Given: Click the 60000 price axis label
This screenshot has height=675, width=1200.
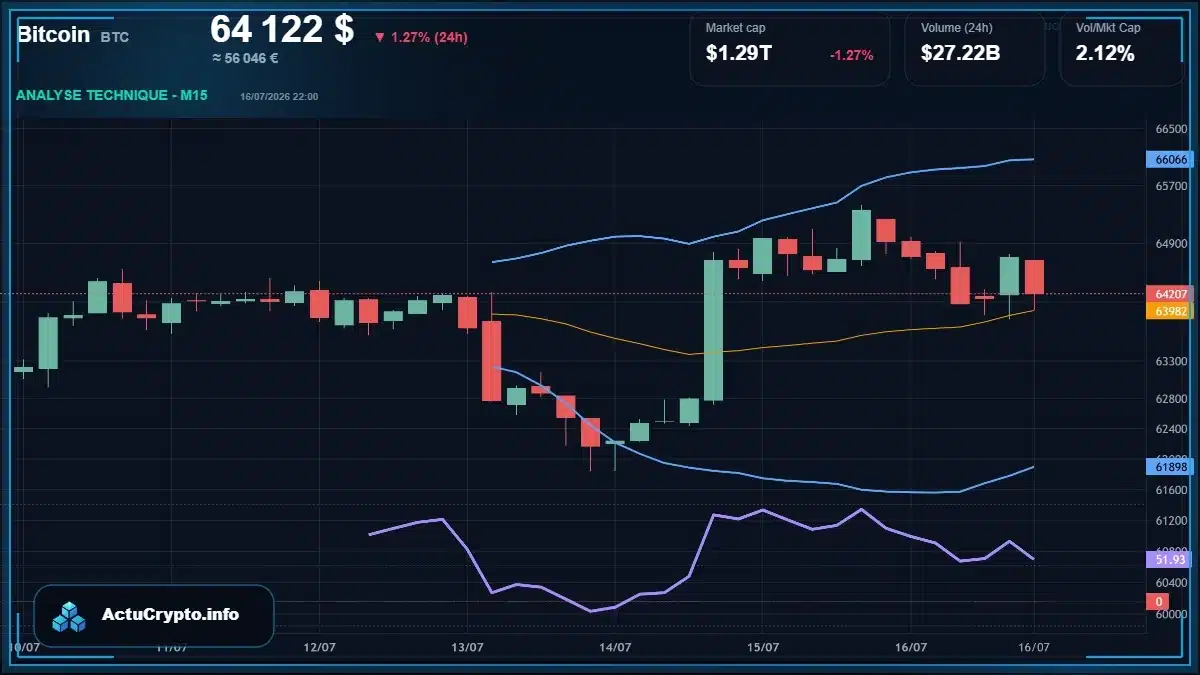Looking at the screenshot, I should [x=1171, y=614].
